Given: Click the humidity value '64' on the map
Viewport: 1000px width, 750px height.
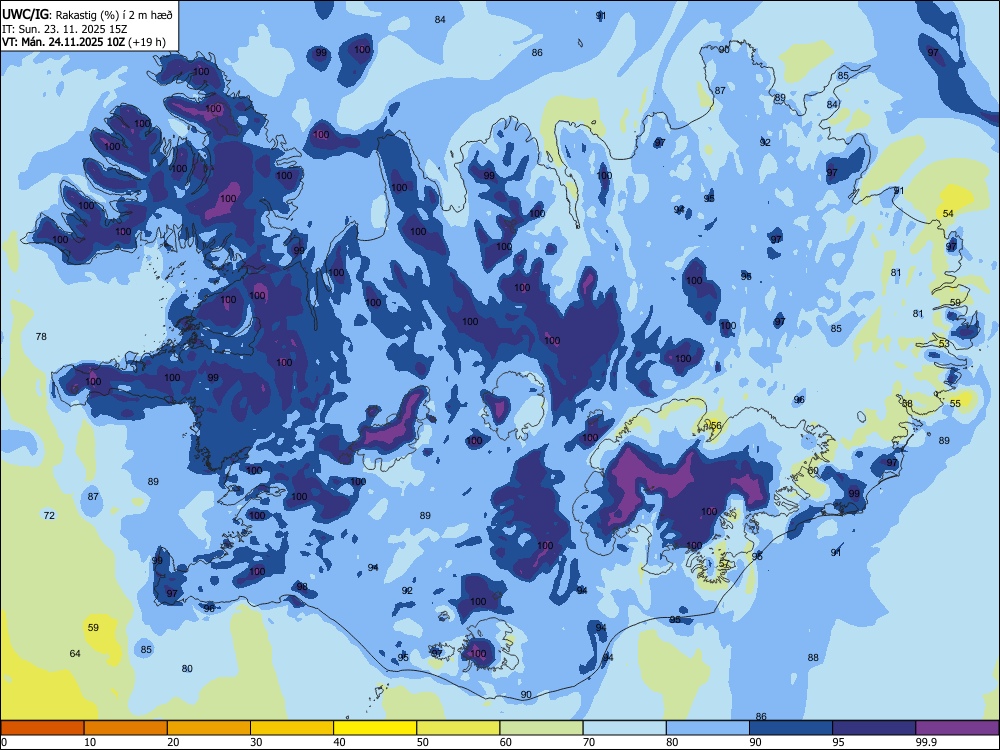Looking at the screenshot, I should [x=75, y=653].
